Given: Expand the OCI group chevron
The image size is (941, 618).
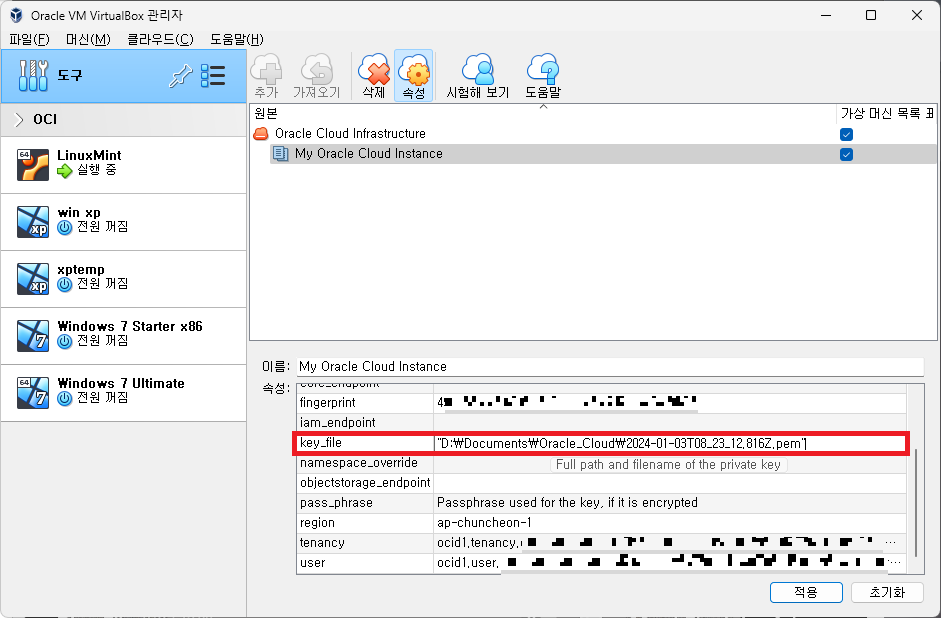Looking at the screenshot, I should click(19, 119).
